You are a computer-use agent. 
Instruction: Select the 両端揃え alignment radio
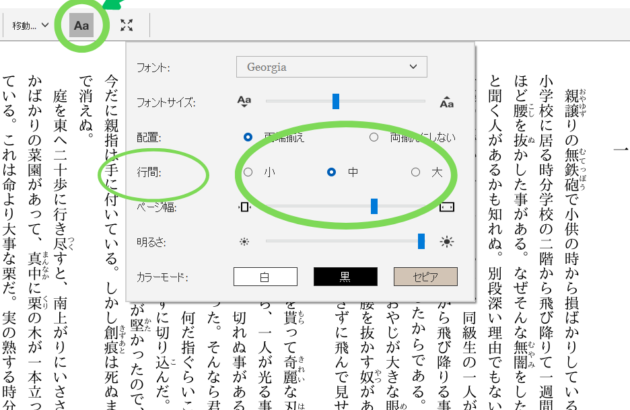tap(248, 137)
